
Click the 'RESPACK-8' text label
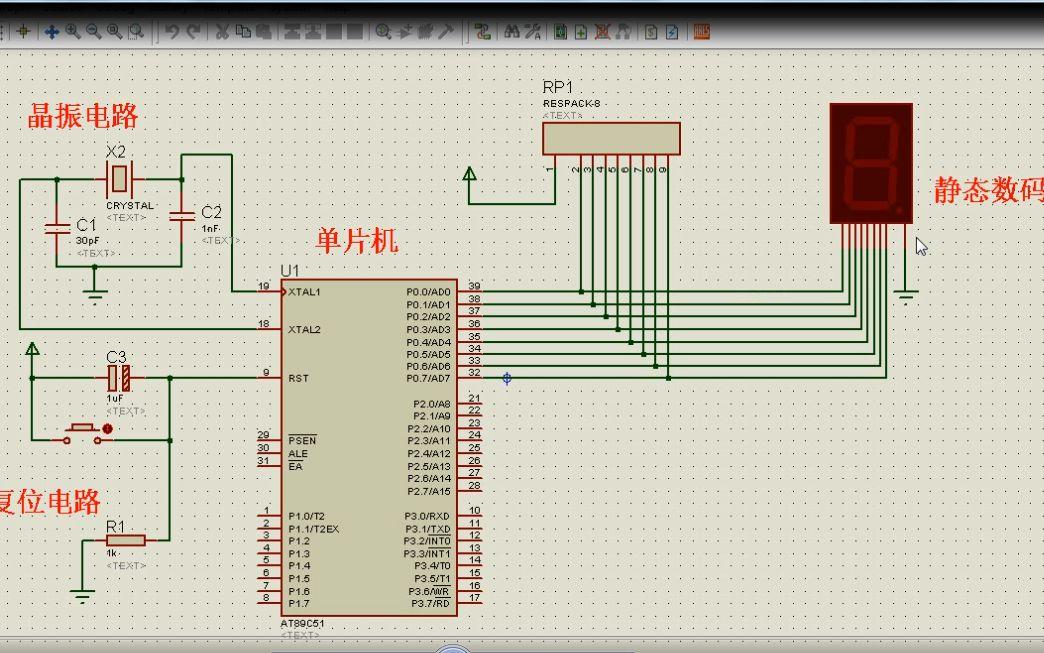[571, 104]
